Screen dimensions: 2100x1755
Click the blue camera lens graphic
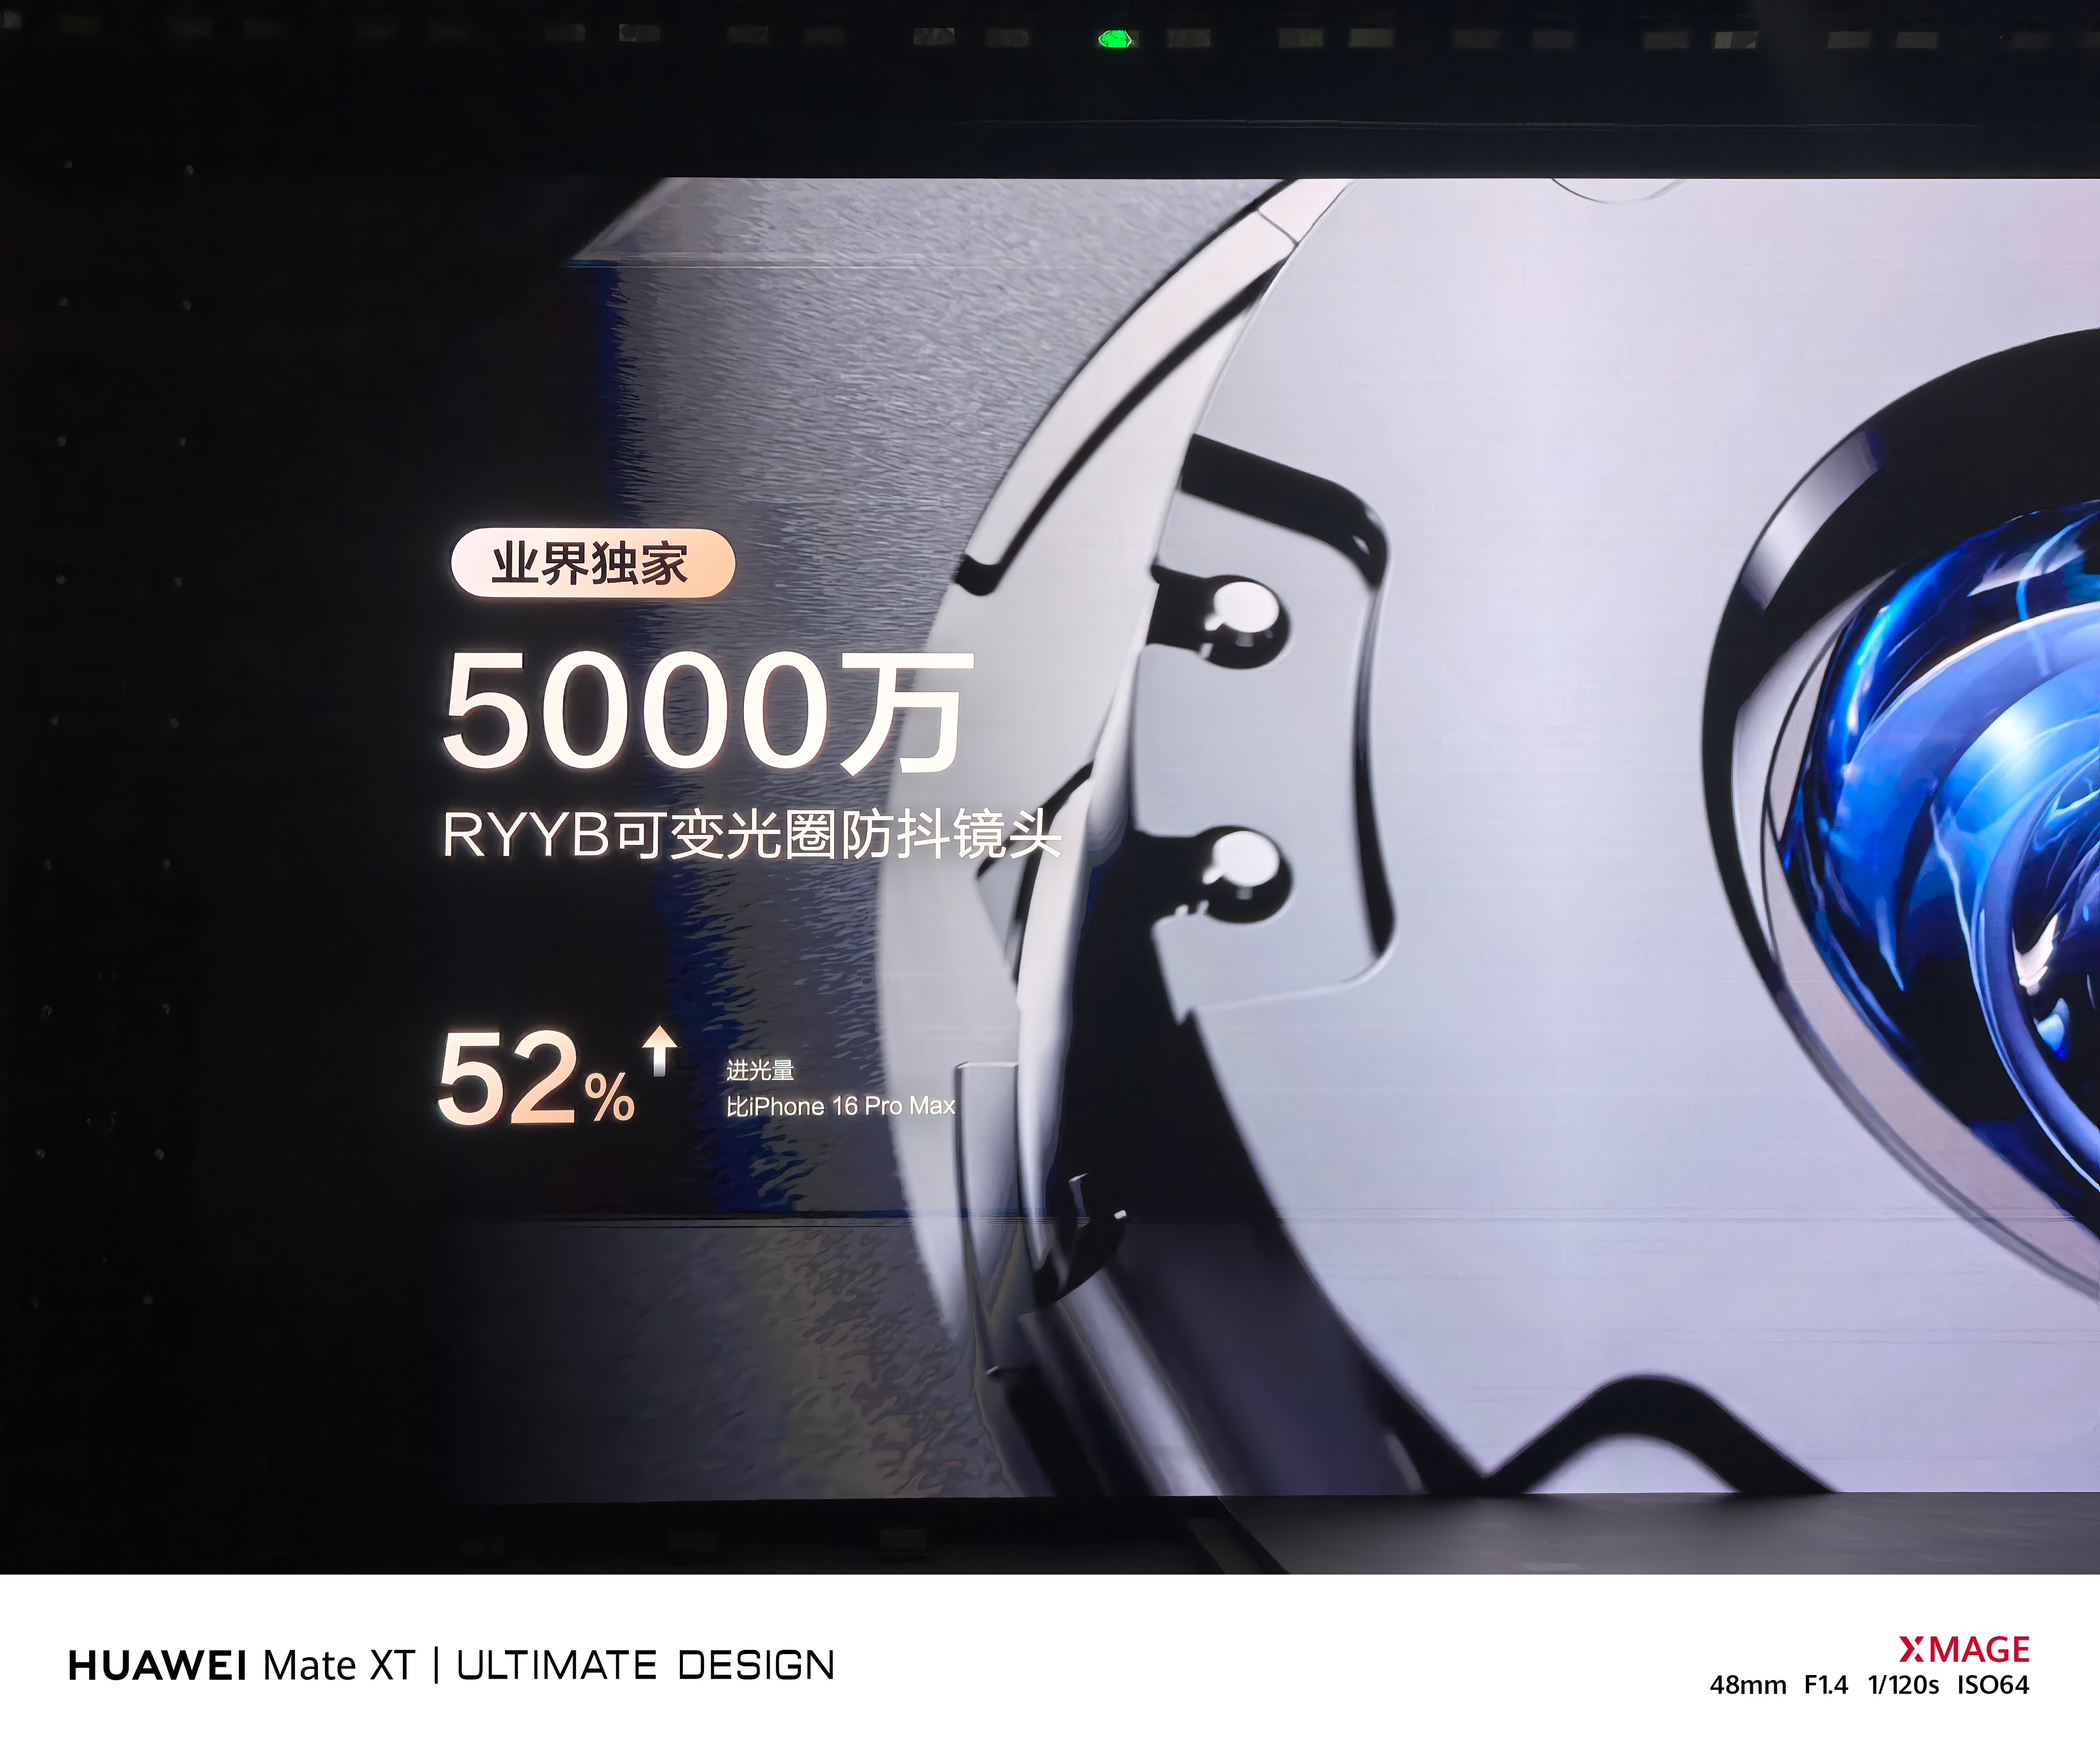[1960, 800]
